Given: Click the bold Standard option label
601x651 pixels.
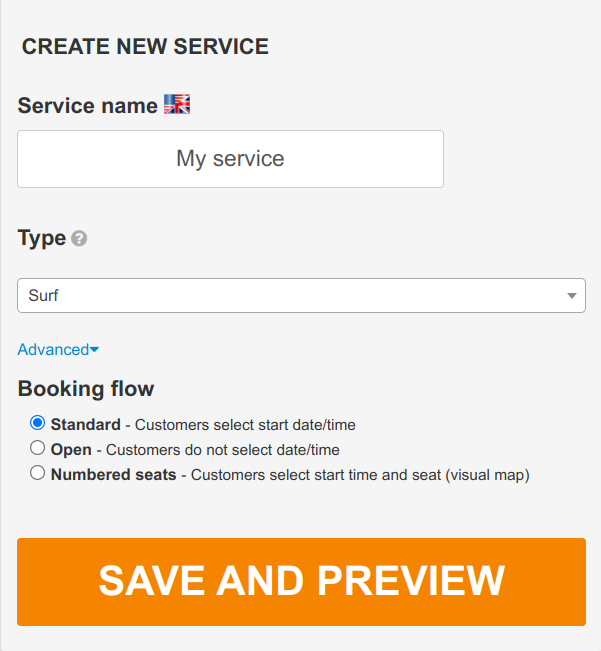Looking at the screenshot, I should tap(86, 425).
